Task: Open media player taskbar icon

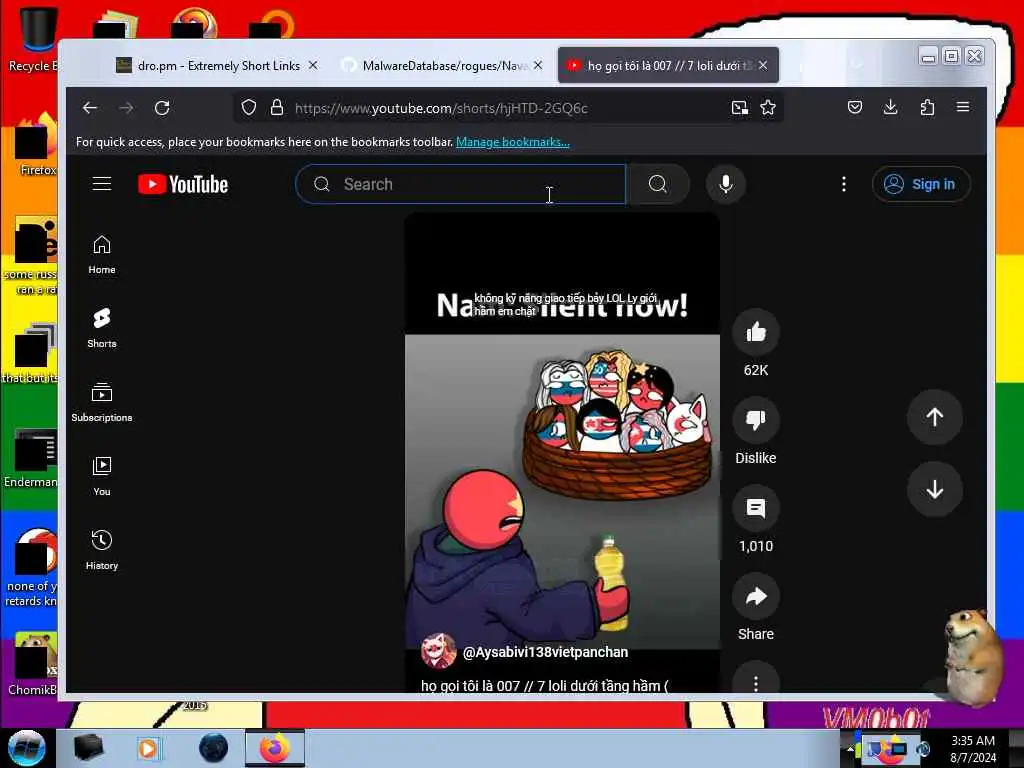Action: coord(148,748)
